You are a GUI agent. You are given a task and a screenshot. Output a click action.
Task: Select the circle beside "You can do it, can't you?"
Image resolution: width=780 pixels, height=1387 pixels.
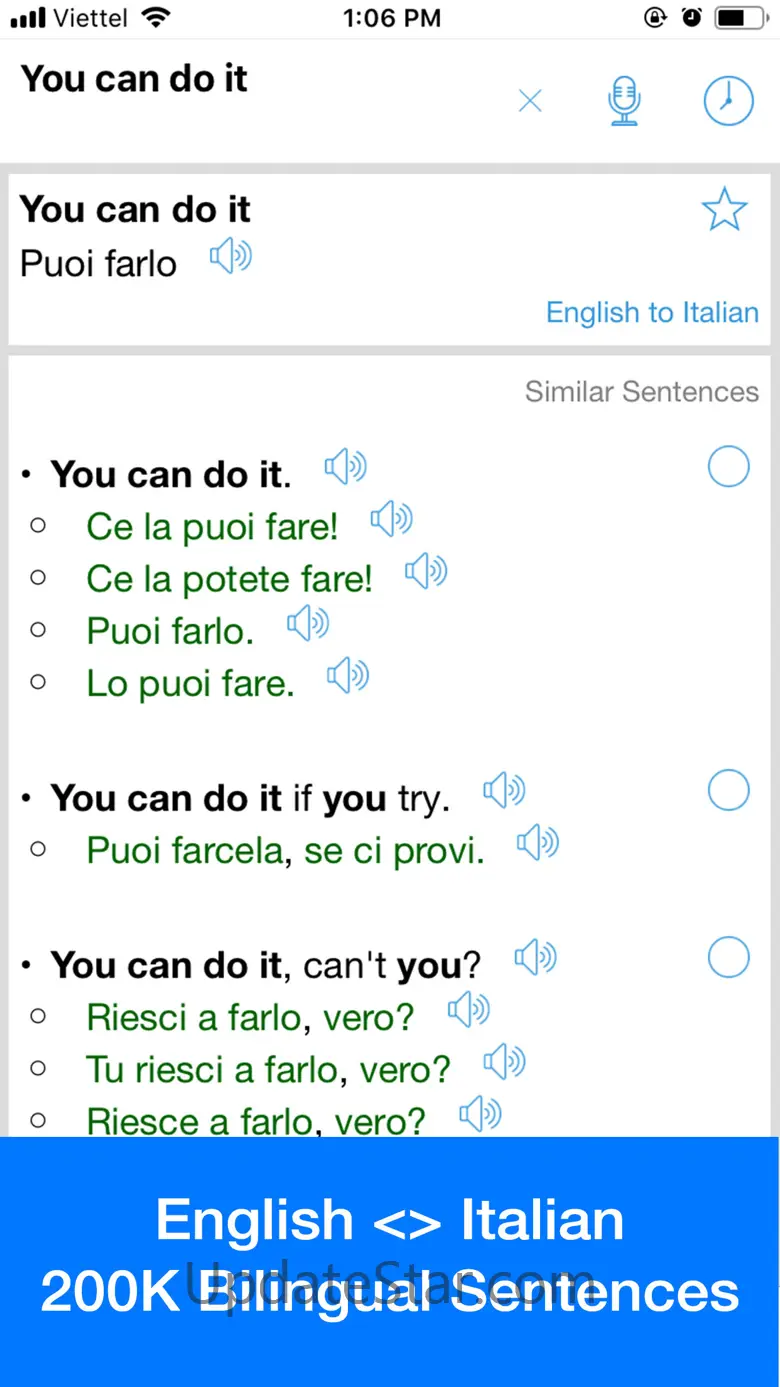728,957
